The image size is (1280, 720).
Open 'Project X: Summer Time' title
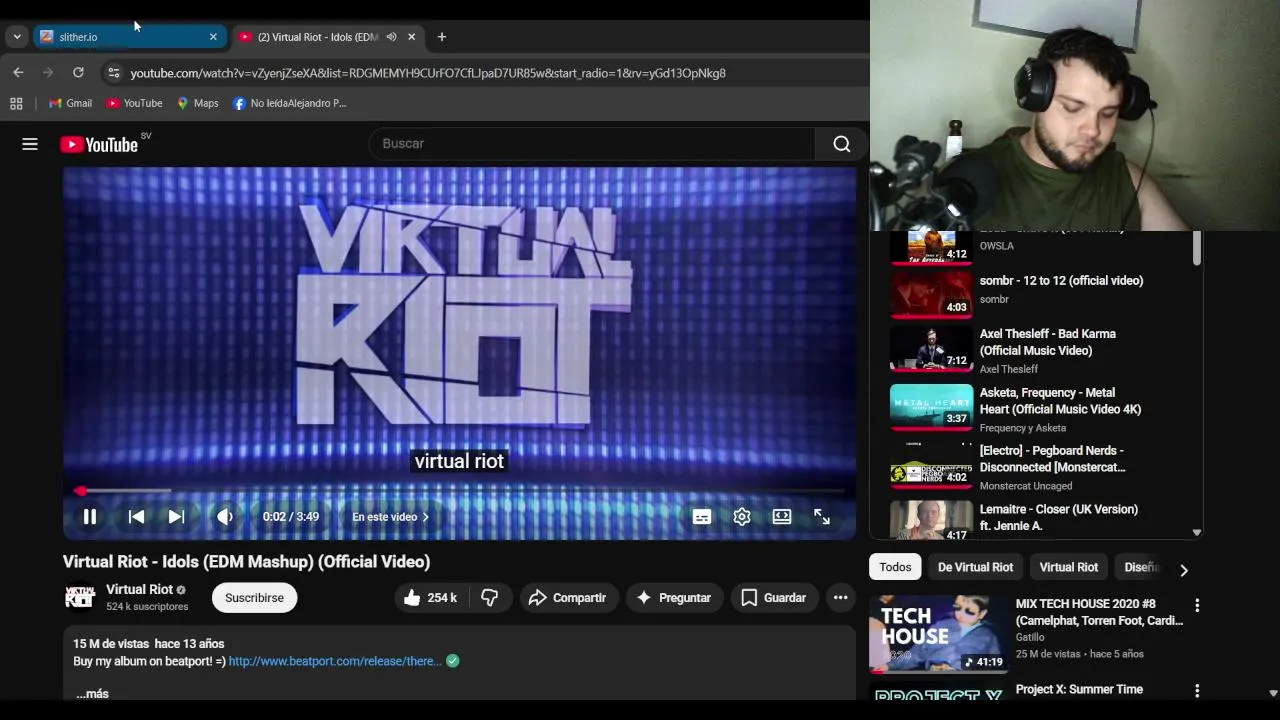(x=1079, y=689)
